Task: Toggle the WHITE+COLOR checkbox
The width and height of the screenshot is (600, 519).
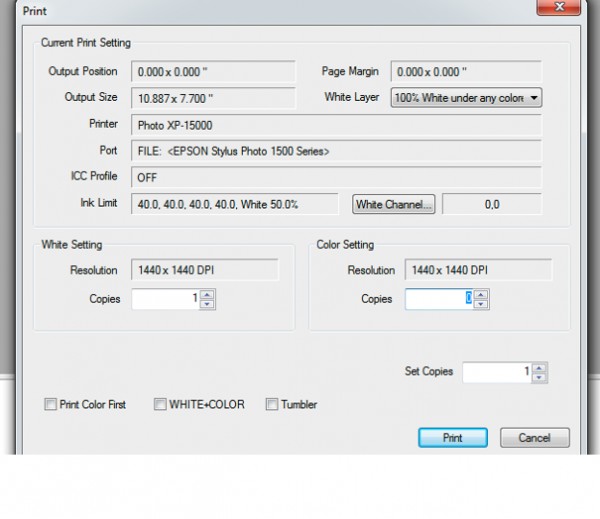Action: pos(160,405)
